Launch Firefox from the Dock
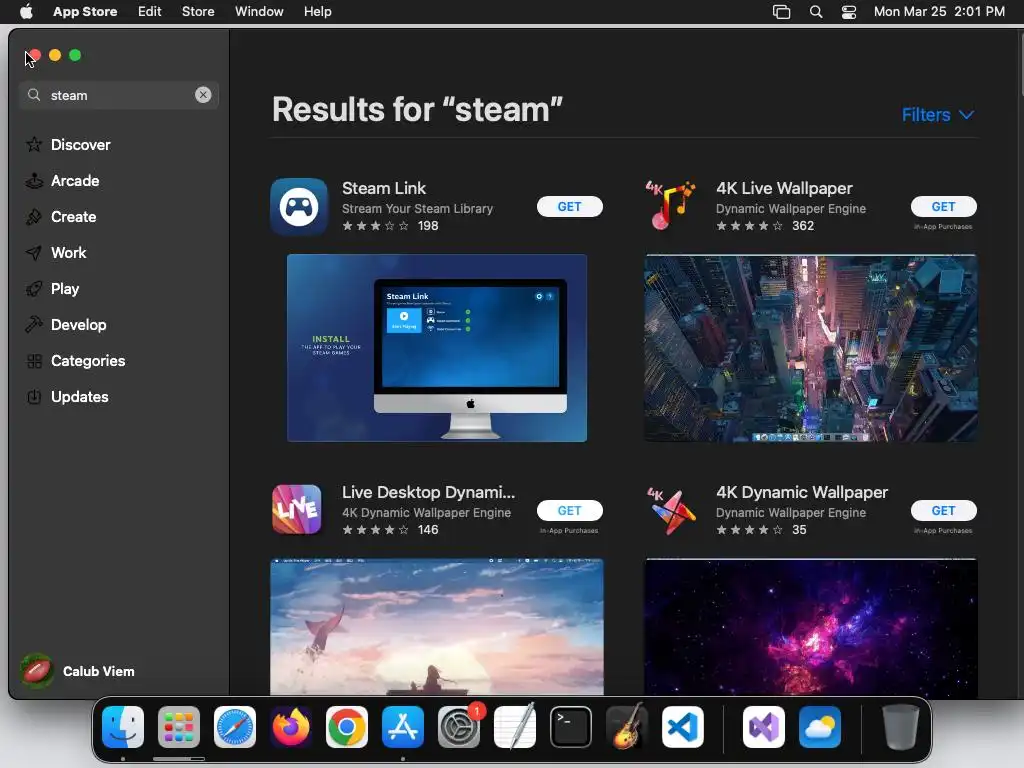Image resolution: width=1024 pixels, height=768 pixels. (x=291, y=726)
